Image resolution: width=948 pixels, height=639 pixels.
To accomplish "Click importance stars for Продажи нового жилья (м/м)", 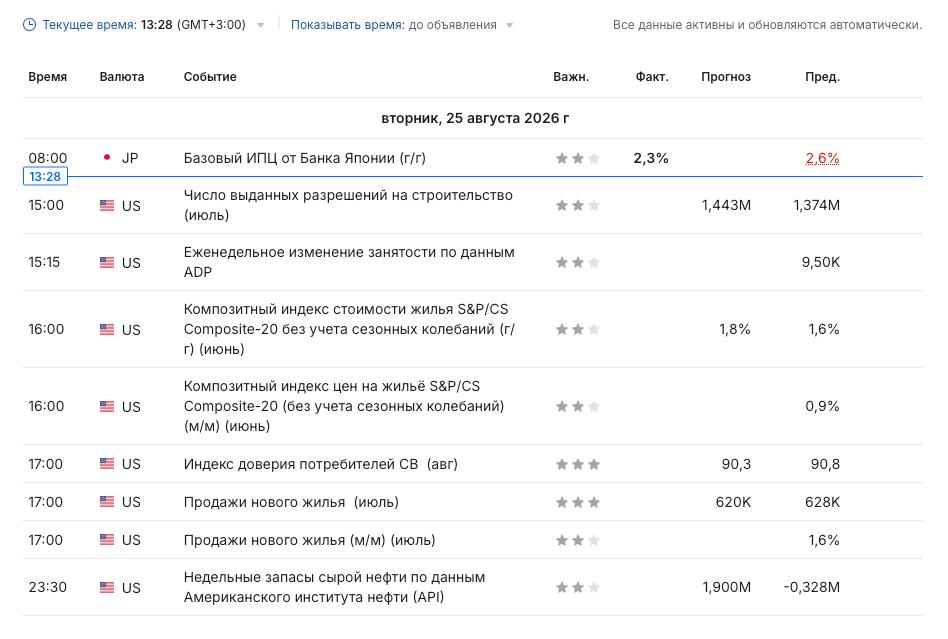I will click(x=578, y=540).
